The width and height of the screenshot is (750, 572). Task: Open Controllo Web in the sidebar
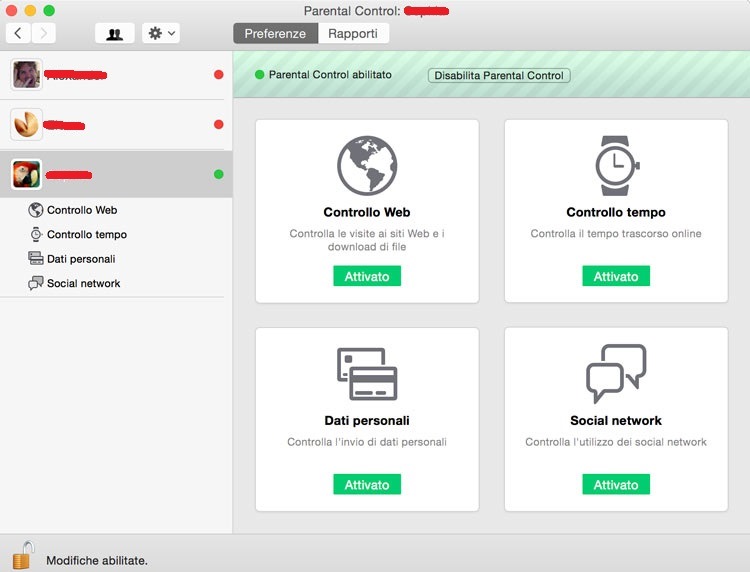(x=82, y=210)
